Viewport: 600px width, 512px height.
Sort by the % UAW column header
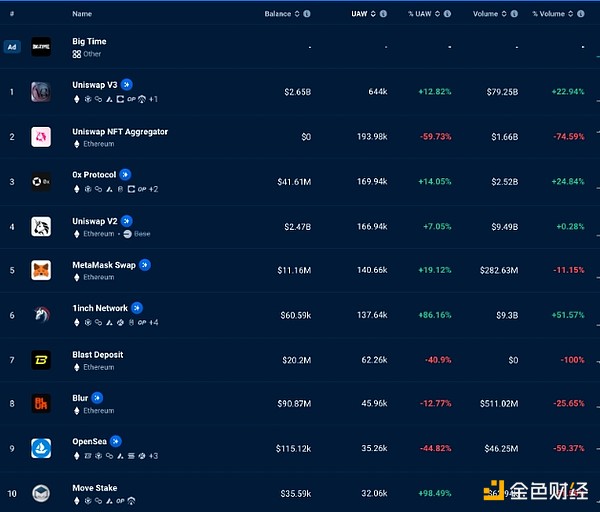425,14
